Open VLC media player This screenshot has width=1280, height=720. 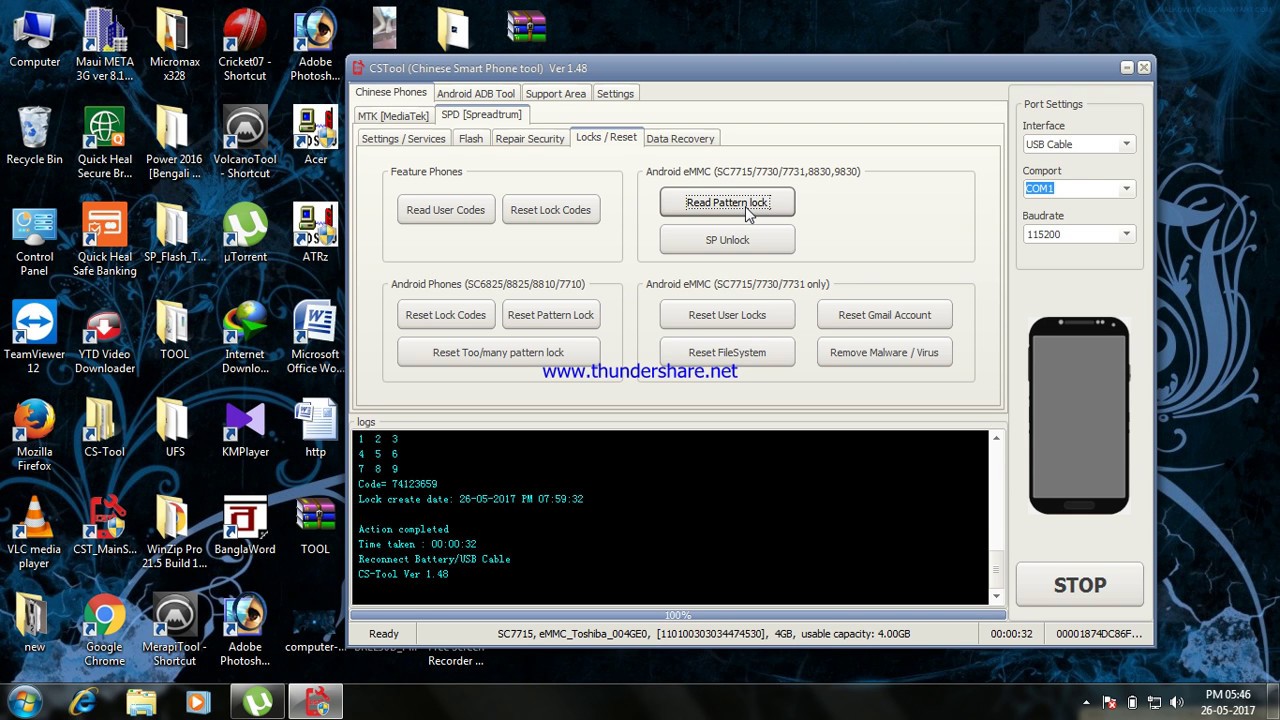(34, 533)
